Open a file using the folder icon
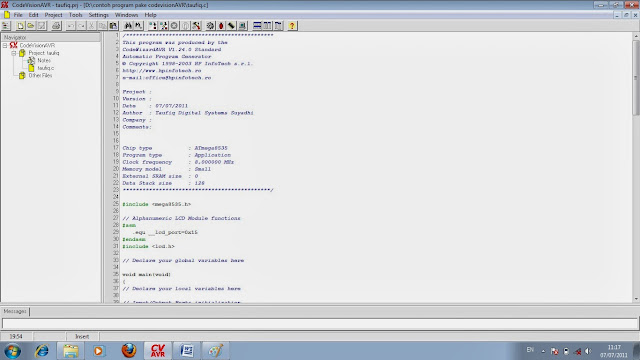Viewport: 640px width, 360px height. click(31, 26)
